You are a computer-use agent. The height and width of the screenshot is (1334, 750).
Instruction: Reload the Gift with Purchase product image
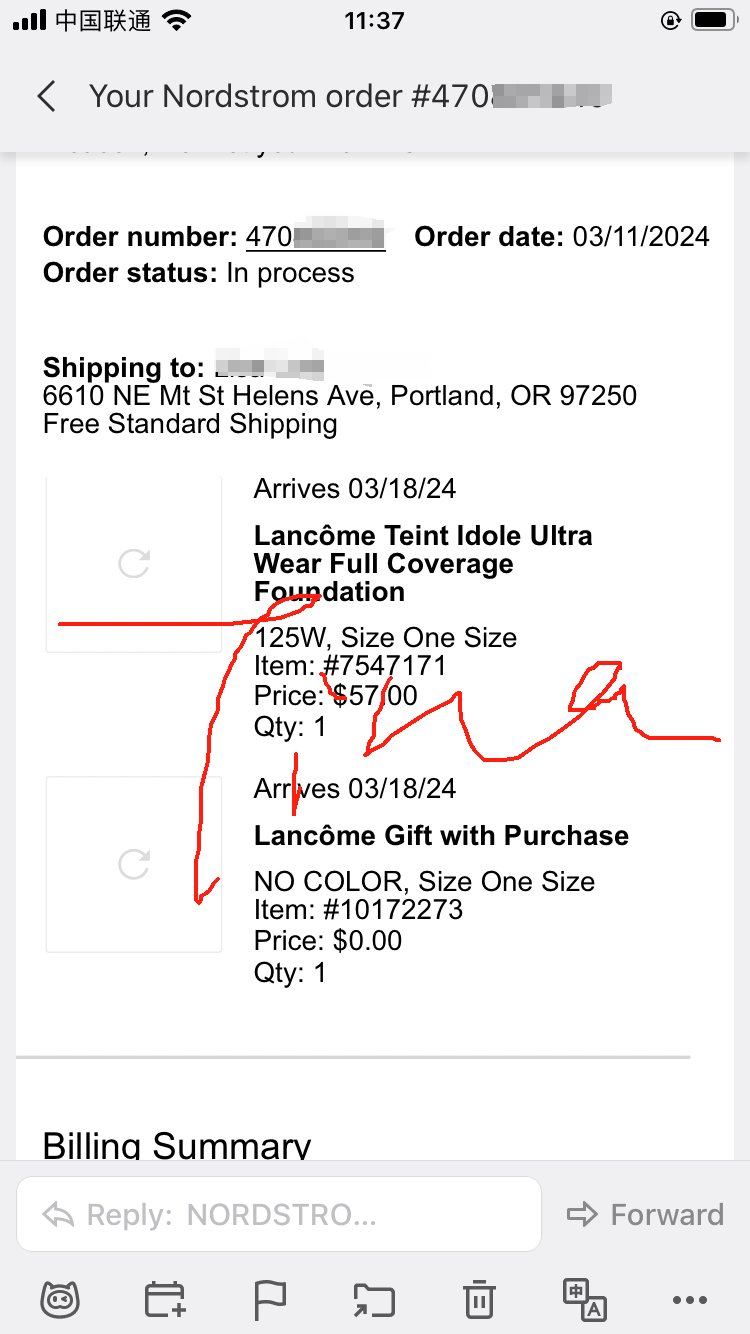pos(133,864)
